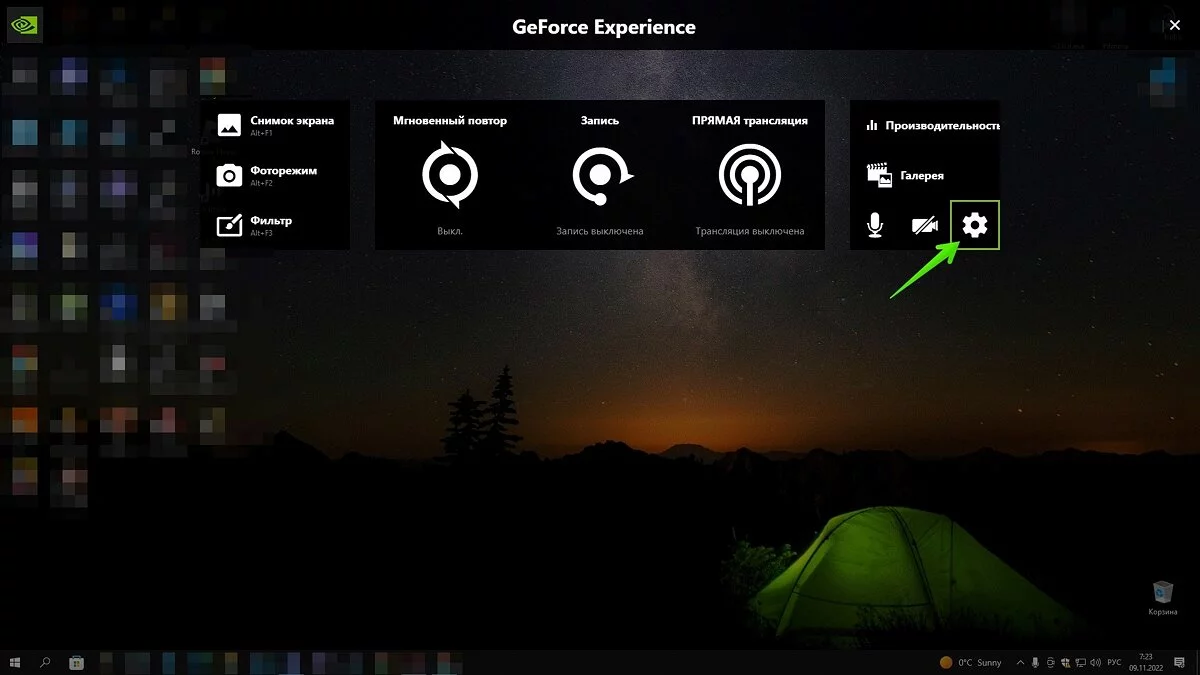Click the taskbar search magnifier
Viewport: 1200px width, 675px height.
tap(45, 662)
